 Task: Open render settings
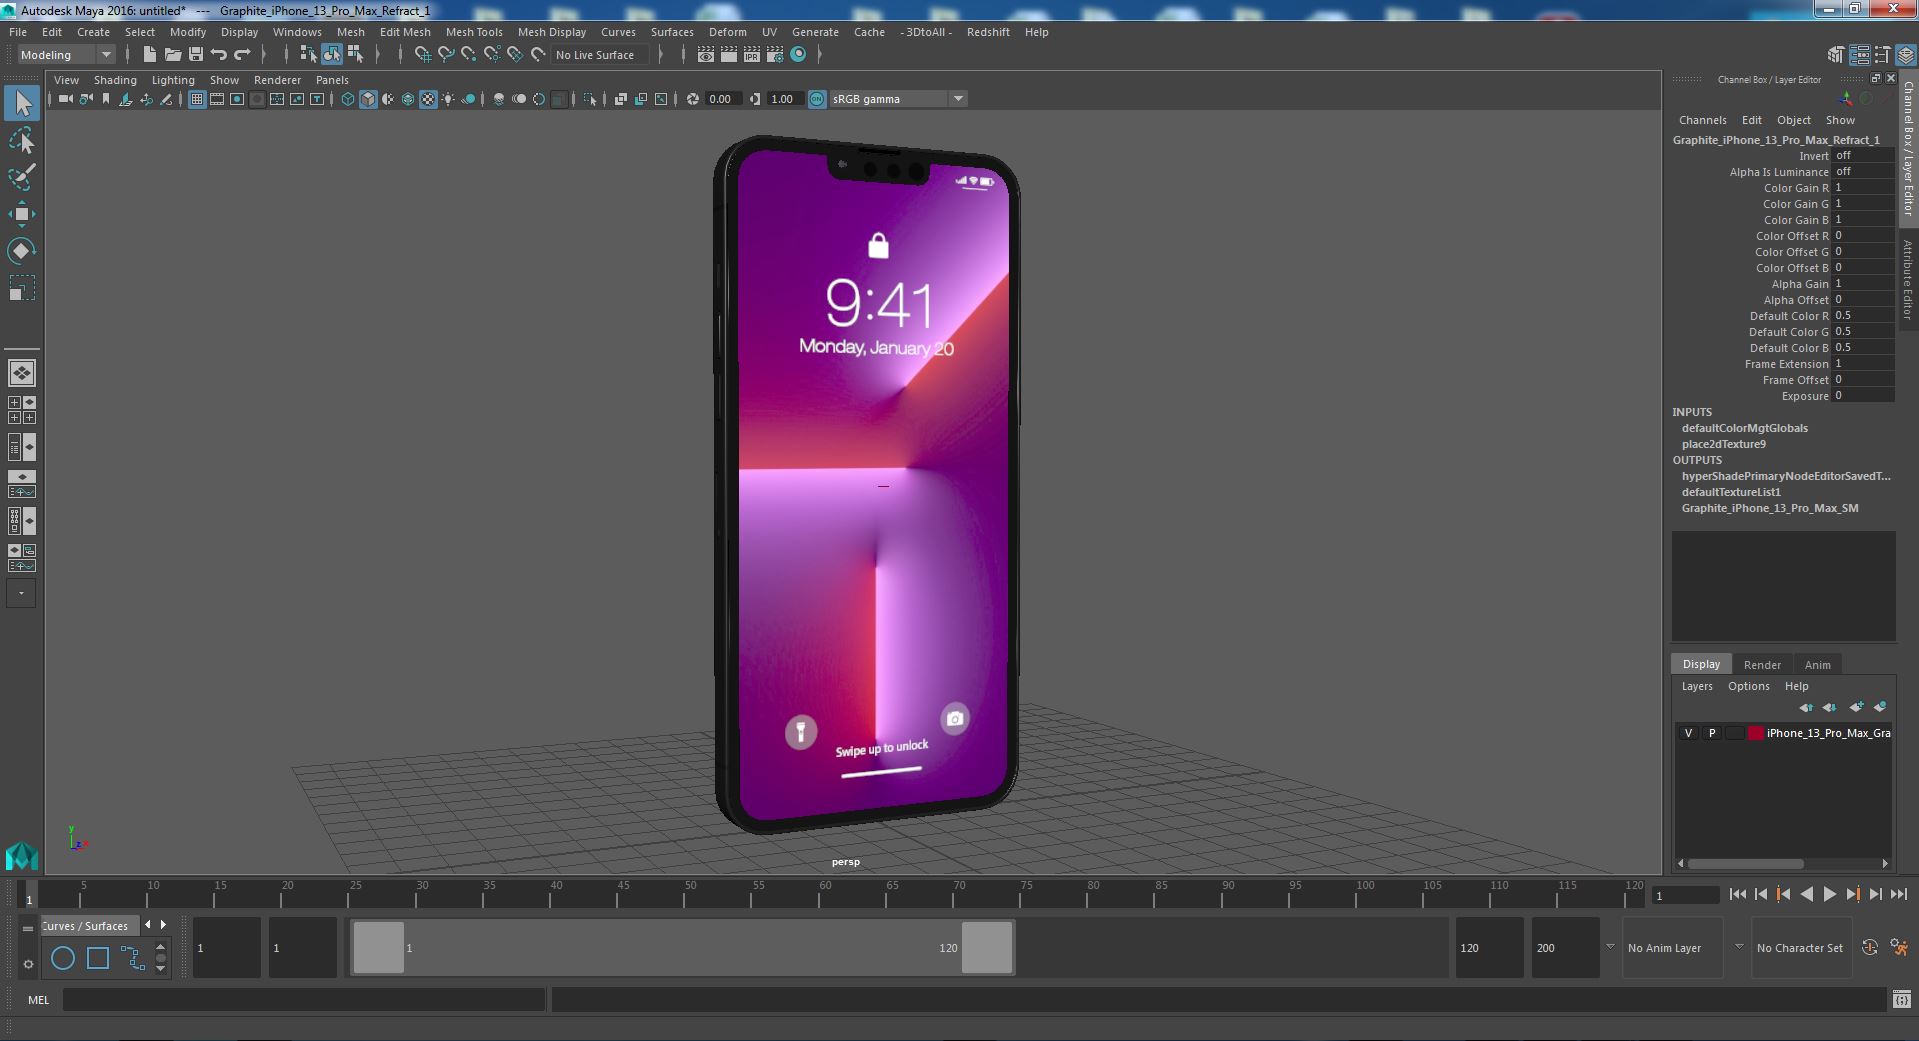coord(774,55)
